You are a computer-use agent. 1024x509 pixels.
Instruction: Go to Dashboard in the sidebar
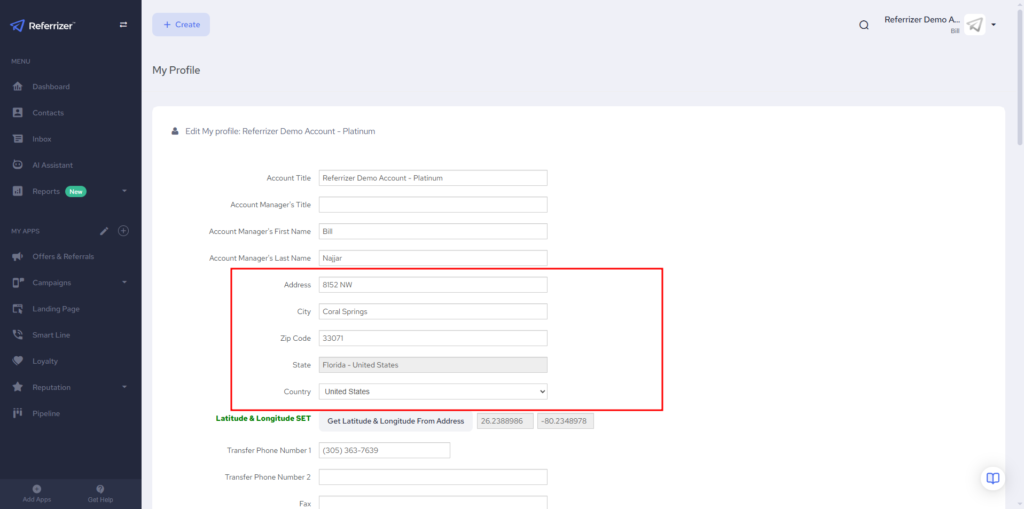click(51, 87)
